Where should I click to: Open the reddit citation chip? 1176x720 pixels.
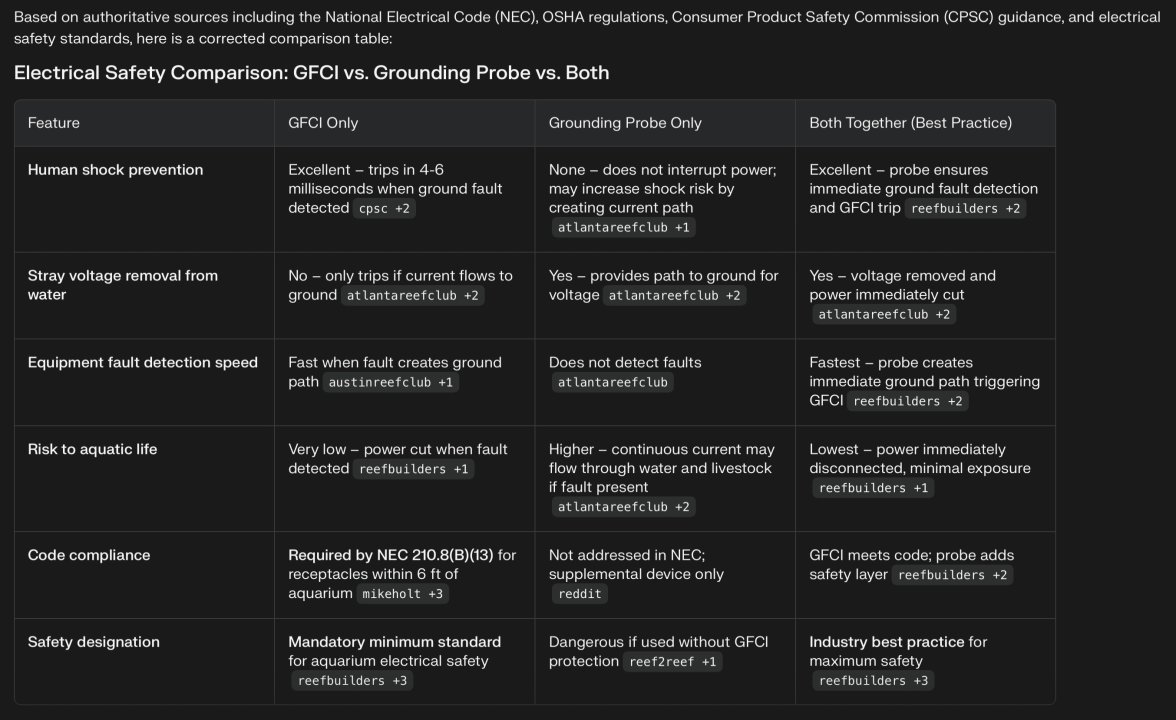579,593
